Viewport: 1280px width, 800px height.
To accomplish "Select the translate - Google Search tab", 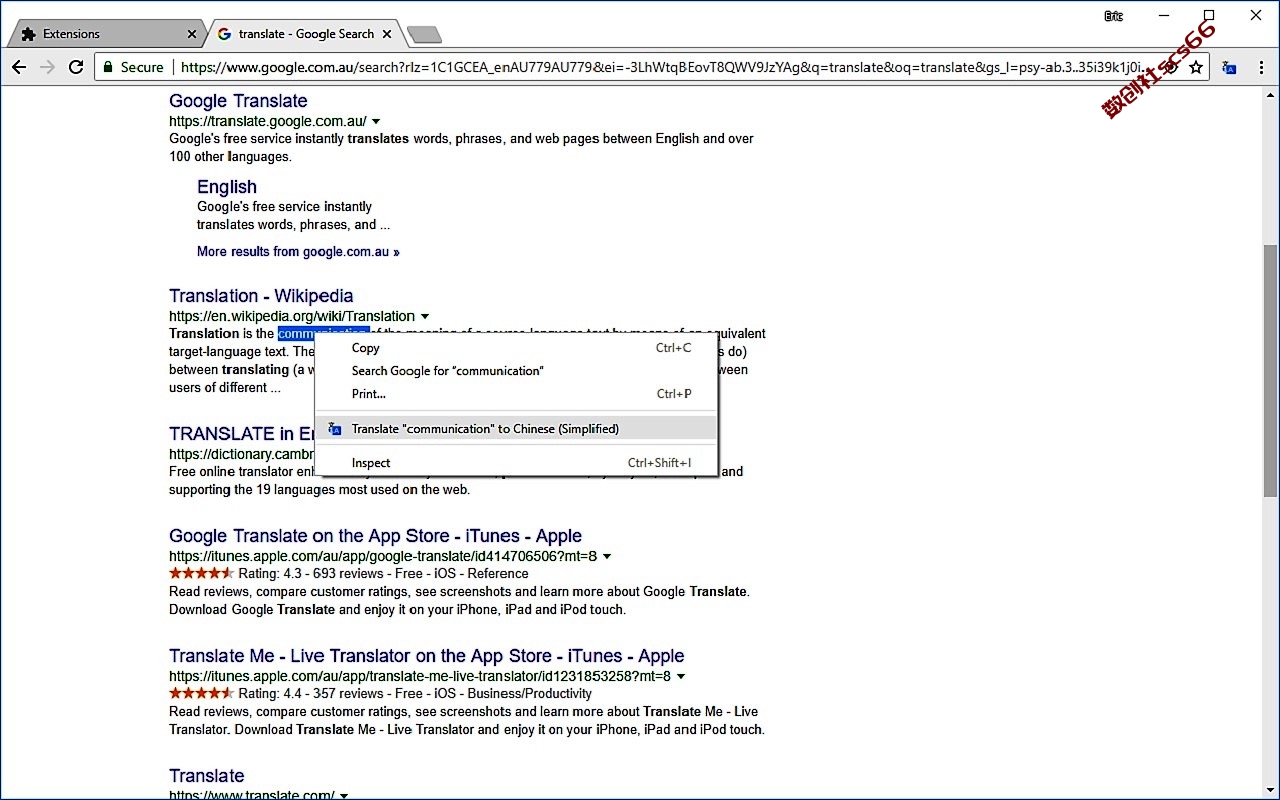I will (x=305, y=34).
